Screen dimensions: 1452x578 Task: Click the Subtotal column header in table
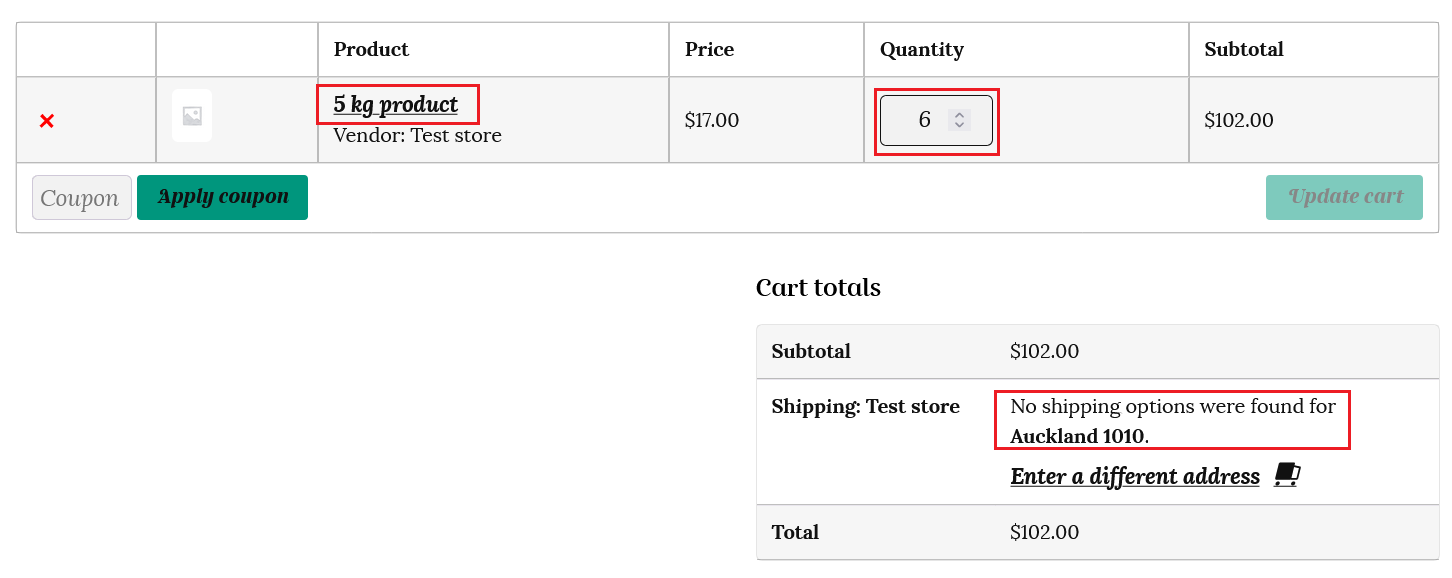pos(1243,50)
